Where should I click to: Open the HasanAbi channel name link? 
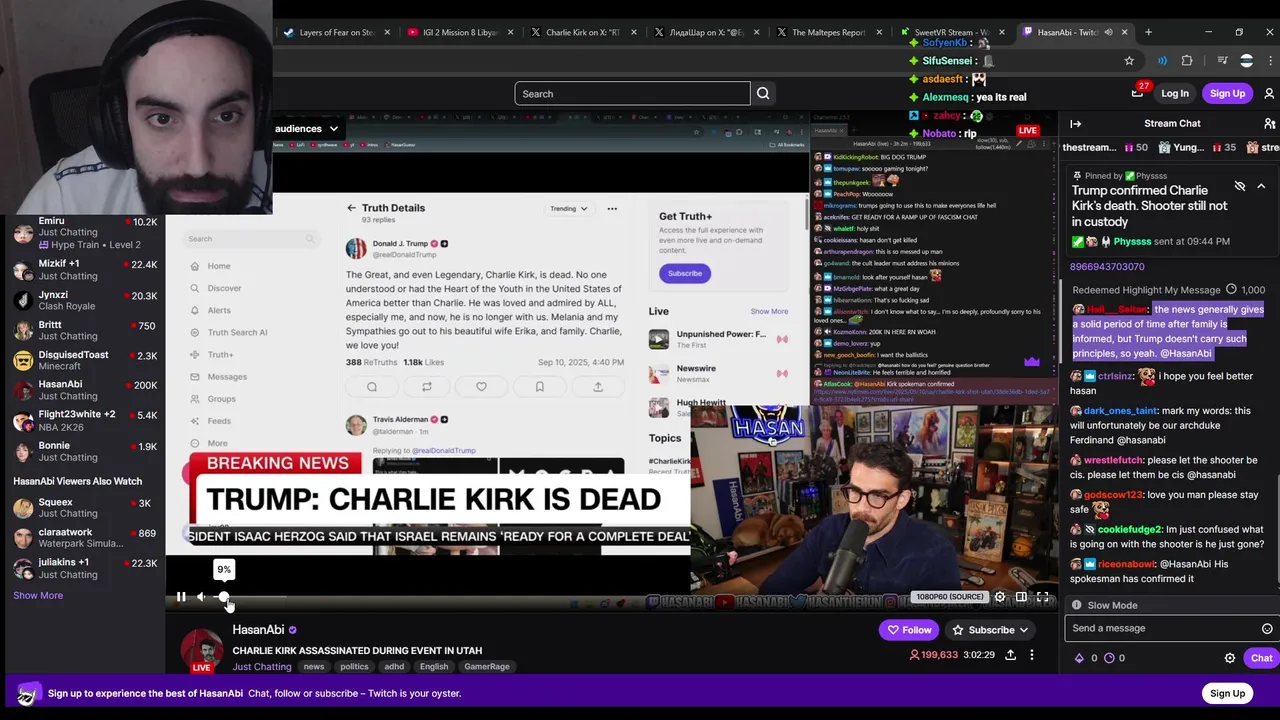(258, 630)
